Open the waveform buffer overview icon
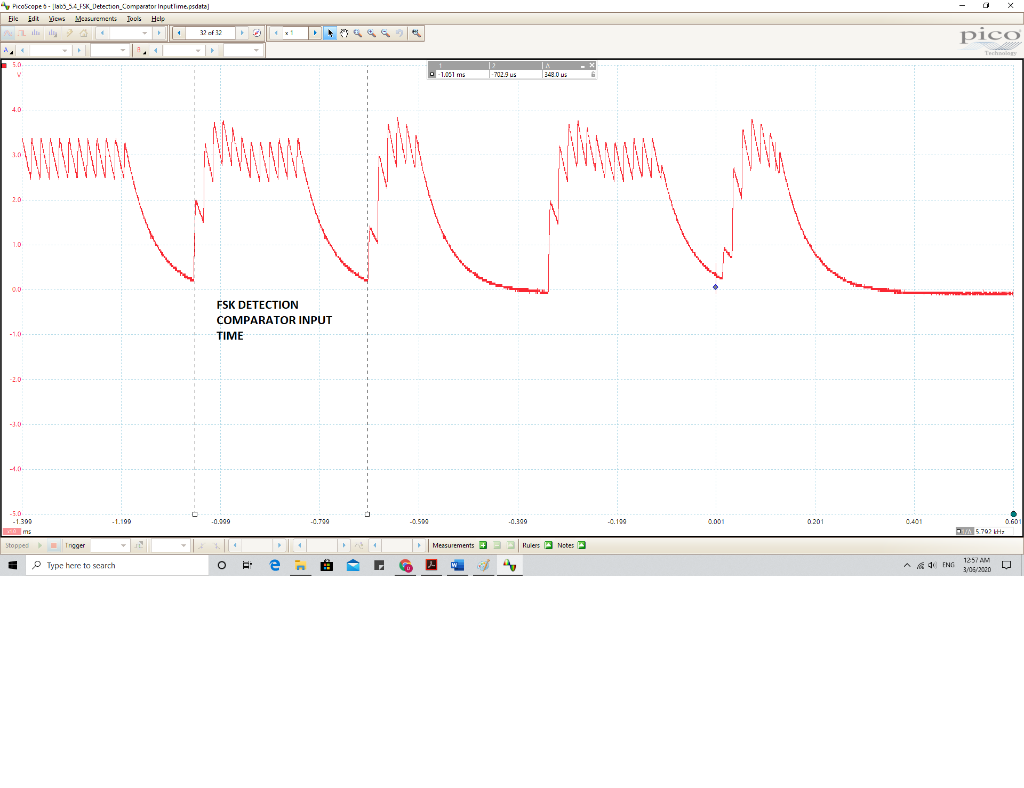Screen dimensions: 1024x788 [256, 32]
